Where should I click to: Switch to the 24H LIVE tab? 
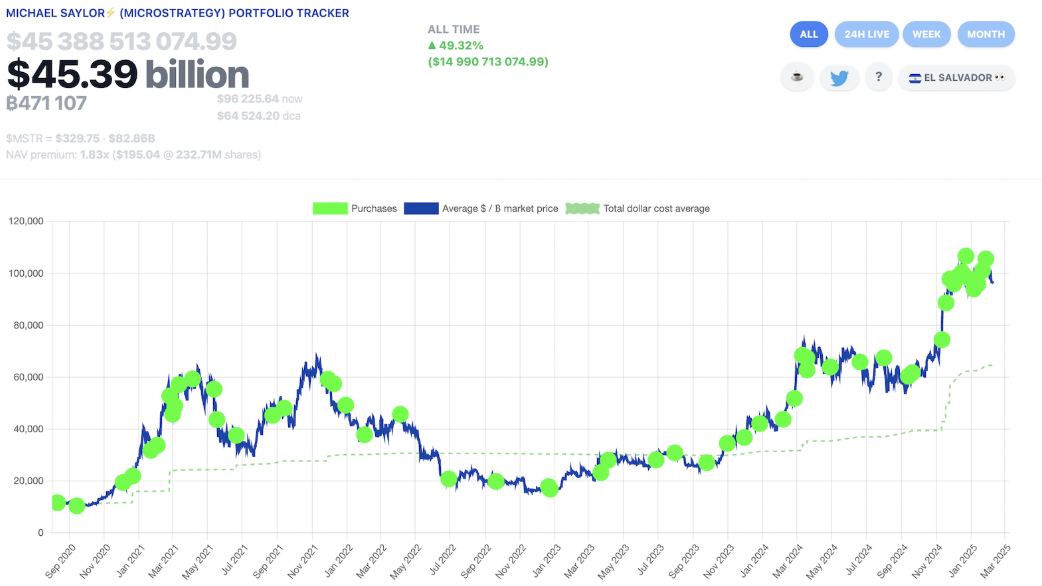point(867,34)
